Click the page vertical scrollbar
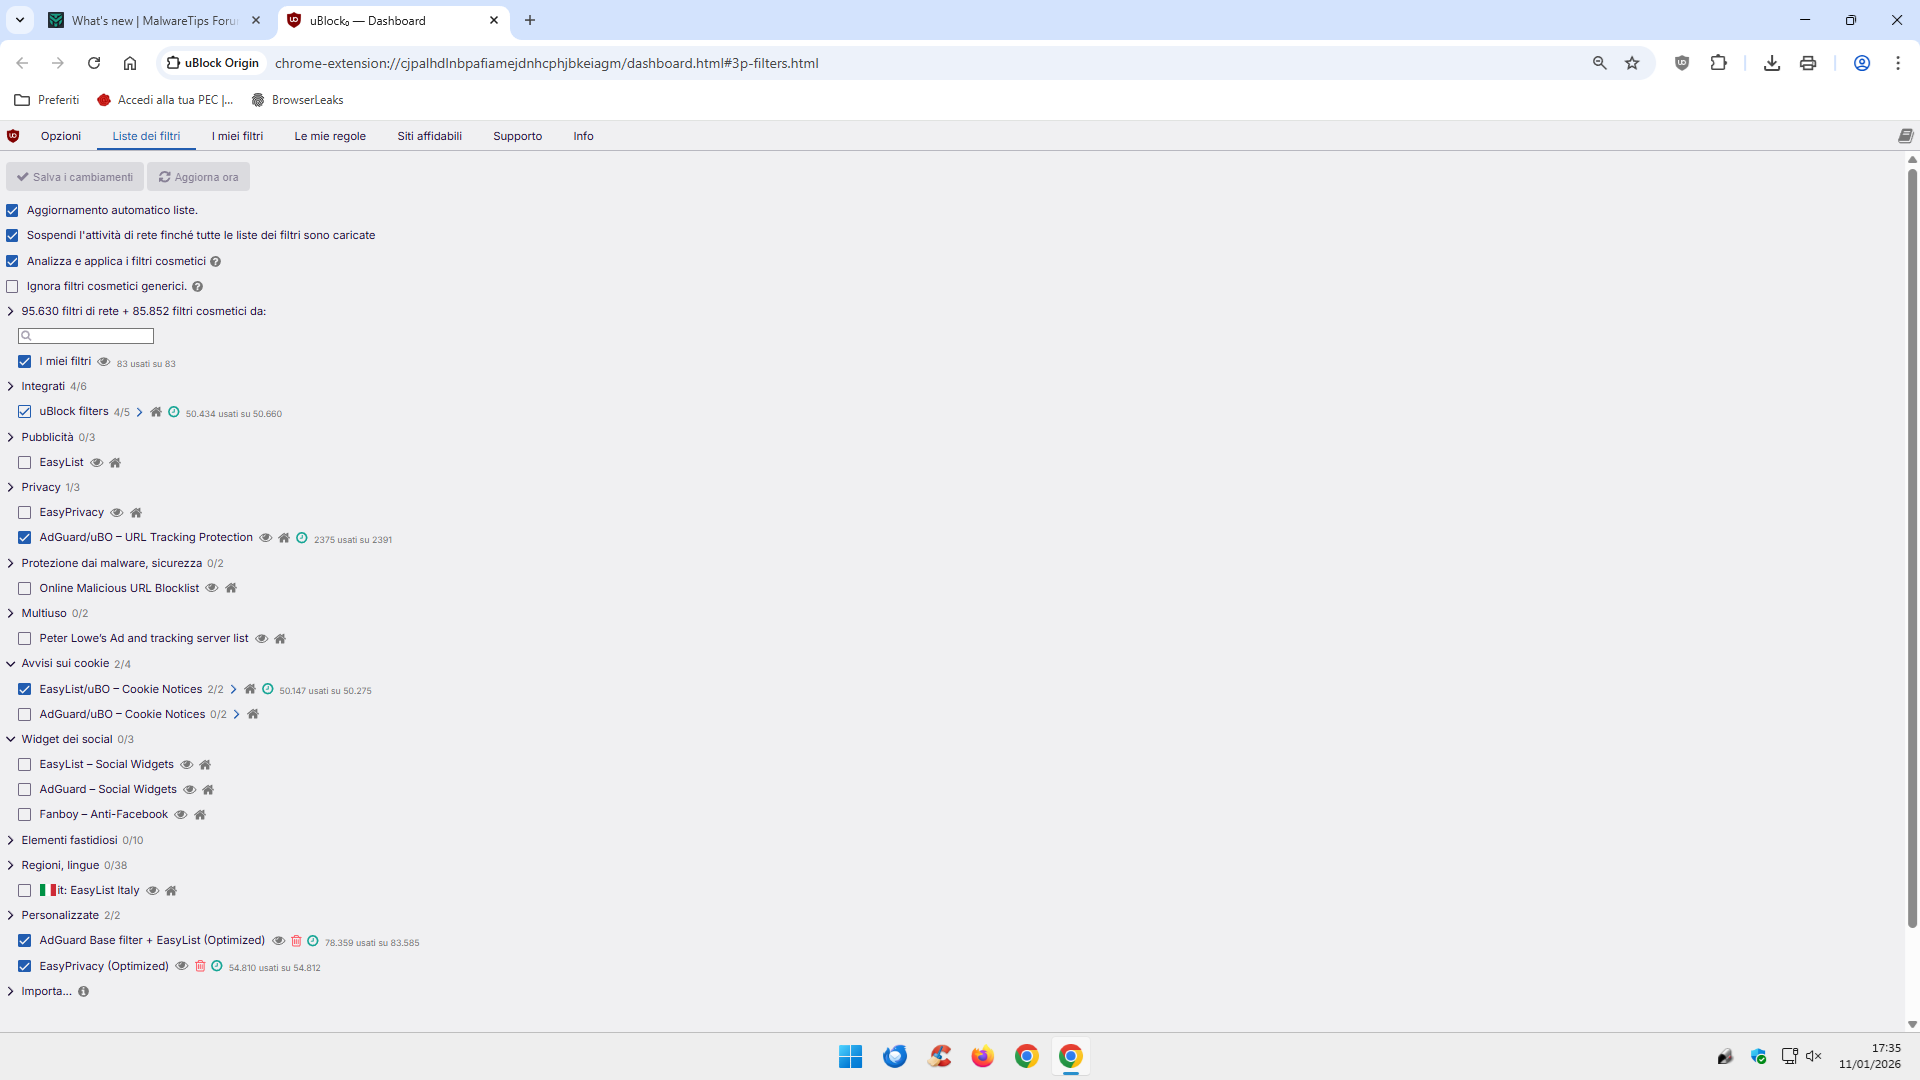 click(x=1912, y=548)
